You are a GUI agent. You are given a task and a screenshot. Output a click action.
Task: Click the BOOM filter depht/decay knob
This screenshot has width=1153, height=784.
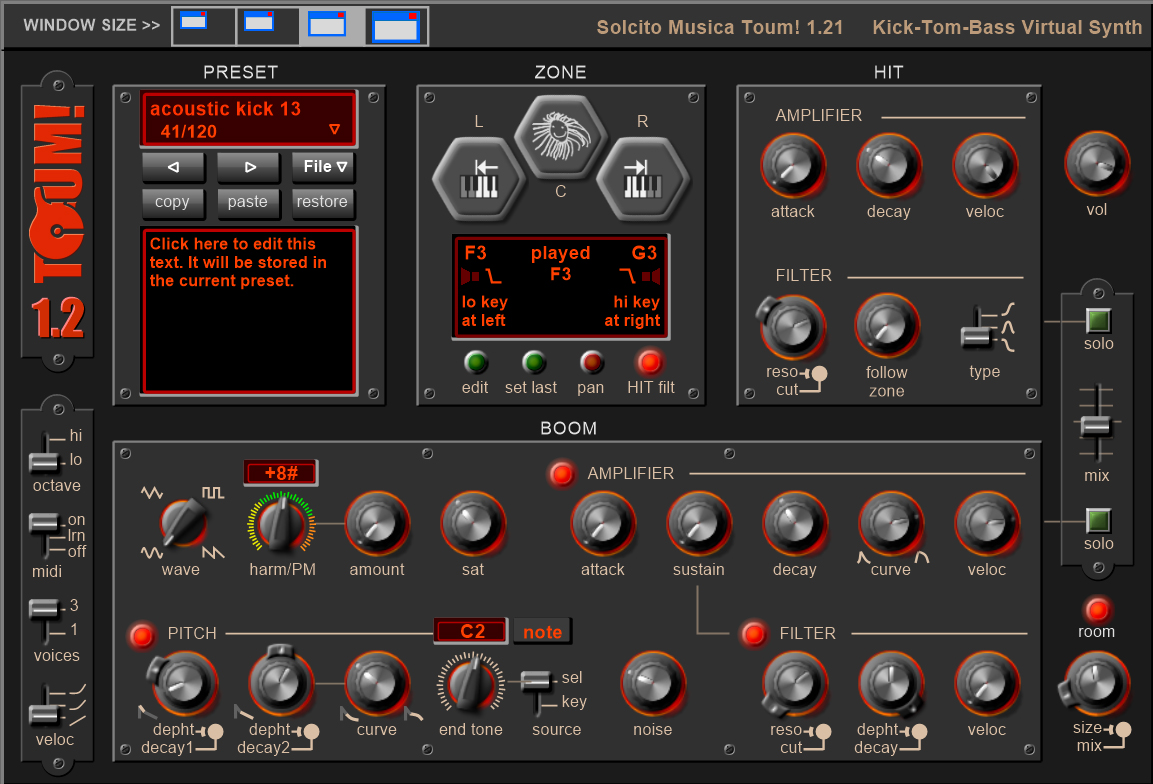coord(890,683)
